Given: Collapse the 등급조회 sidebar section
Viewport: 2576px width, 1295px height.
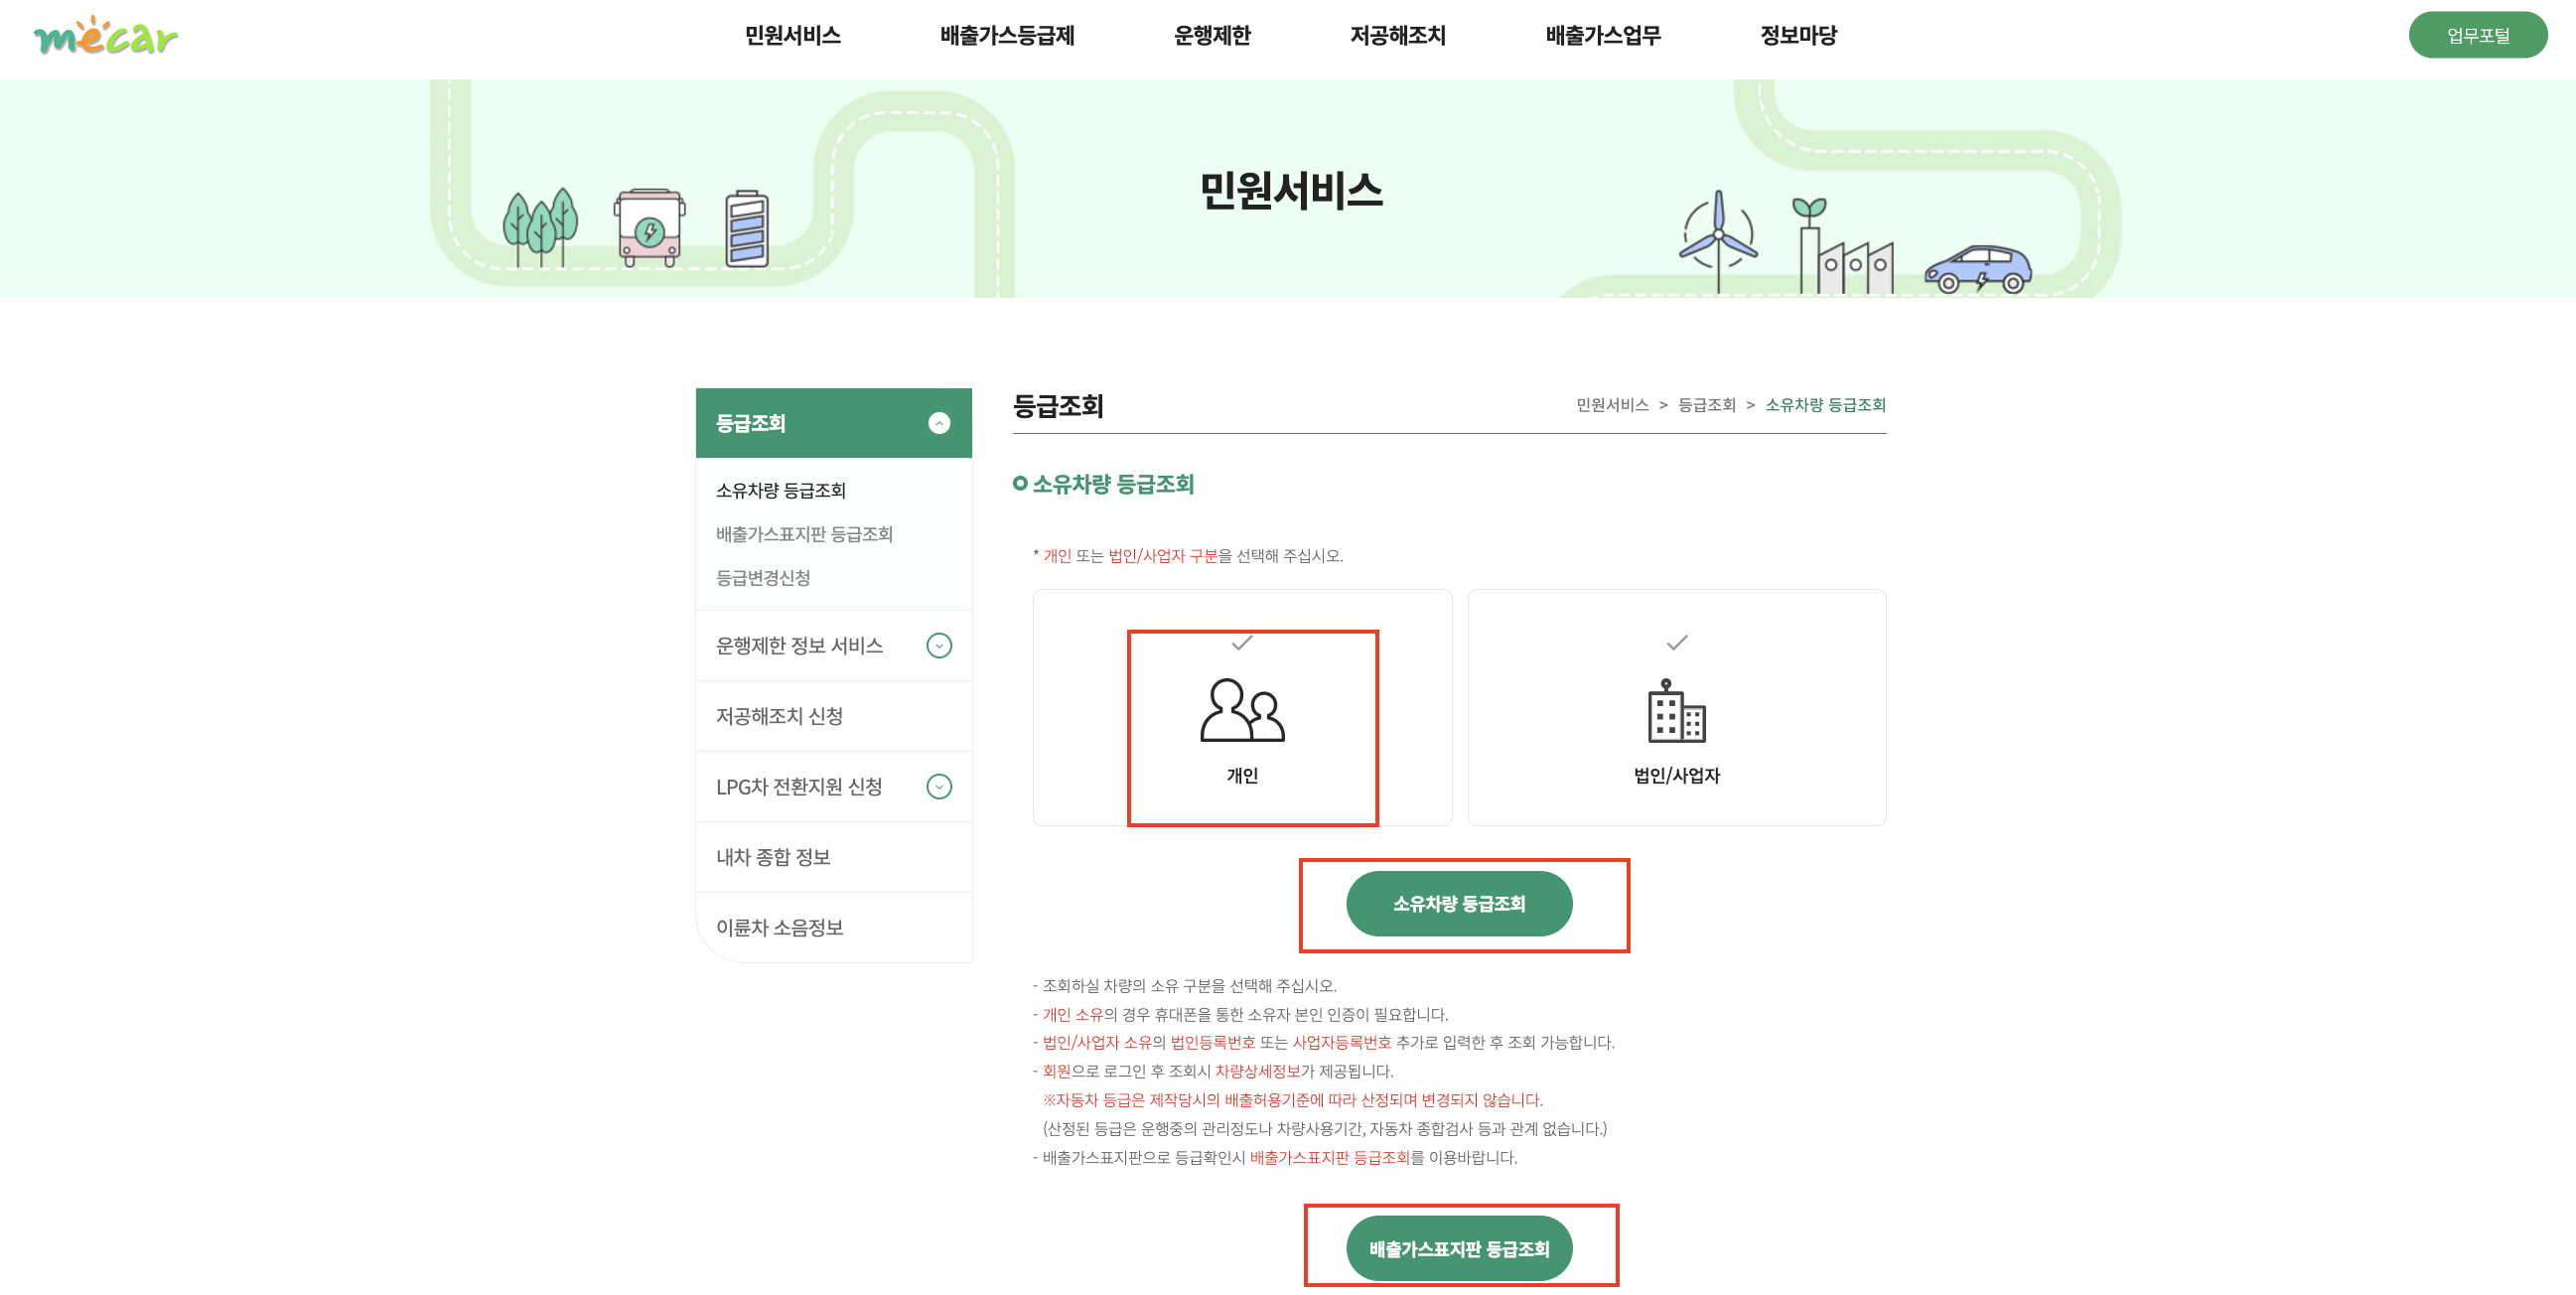Looking at the screenshot, I should pyautogui.click(x=938, y=424).
